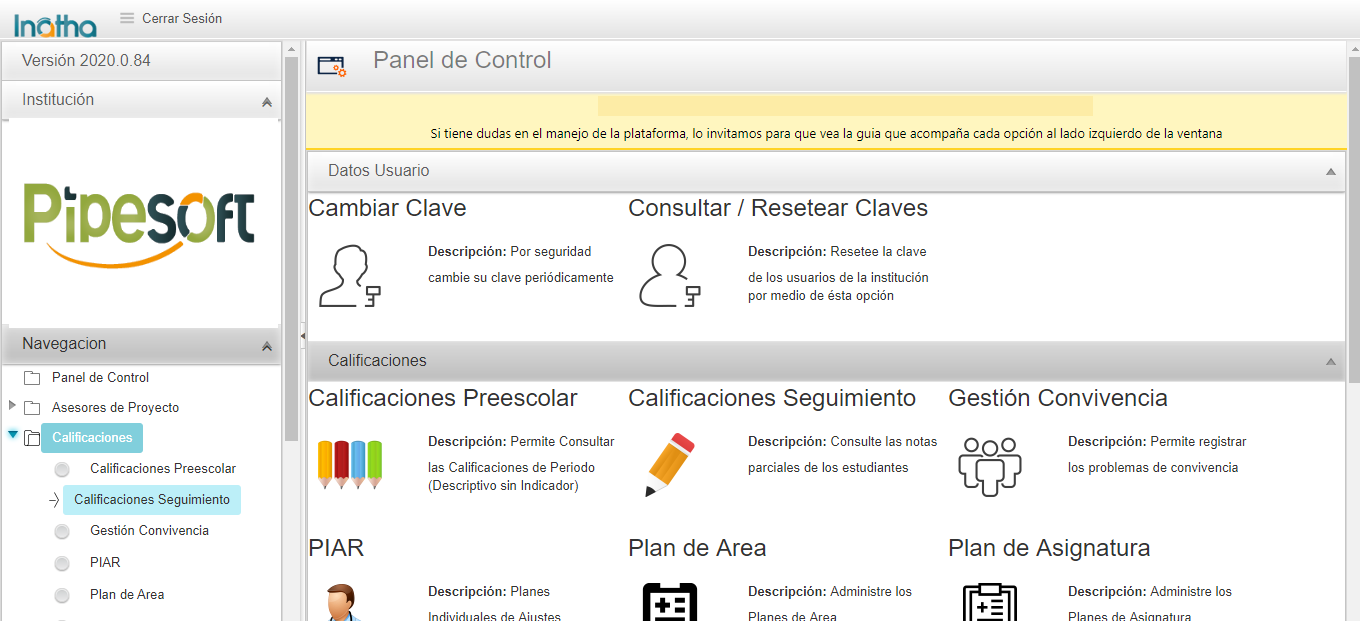Click the Plan de Asignatura clipboard icon
The image size is (1360, 621).
tap(989, 603)
